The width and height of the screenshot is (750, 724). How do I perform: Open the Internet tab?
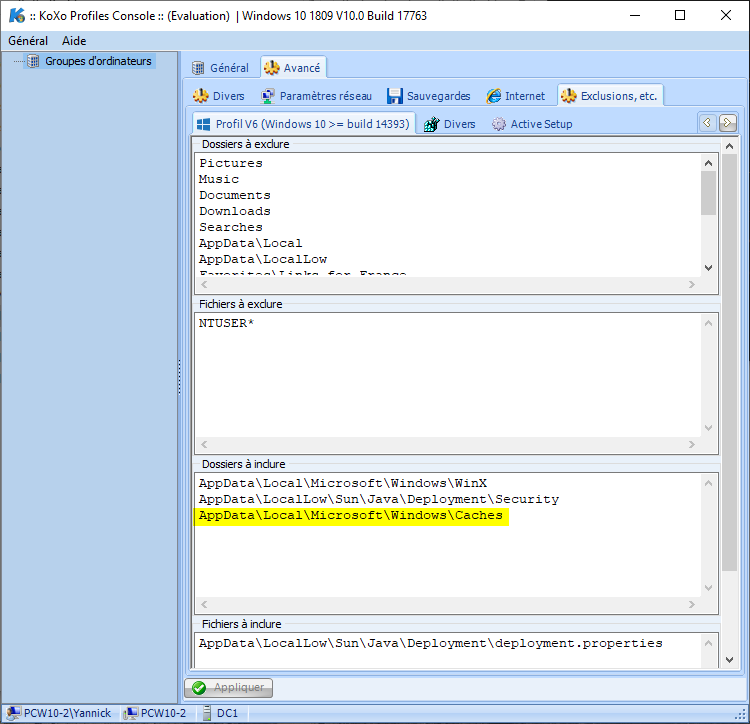[516, 96]
